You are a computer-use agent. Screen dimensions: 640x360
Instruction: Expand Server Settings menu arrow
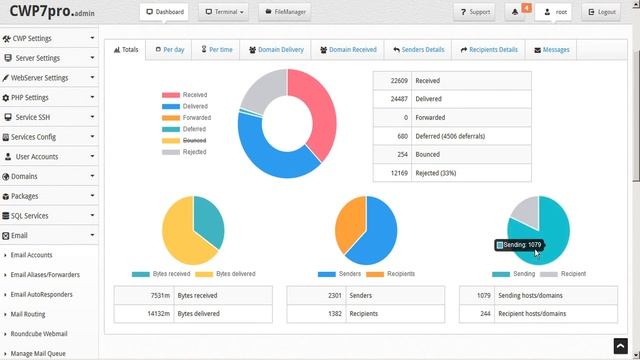coord(92,58)
